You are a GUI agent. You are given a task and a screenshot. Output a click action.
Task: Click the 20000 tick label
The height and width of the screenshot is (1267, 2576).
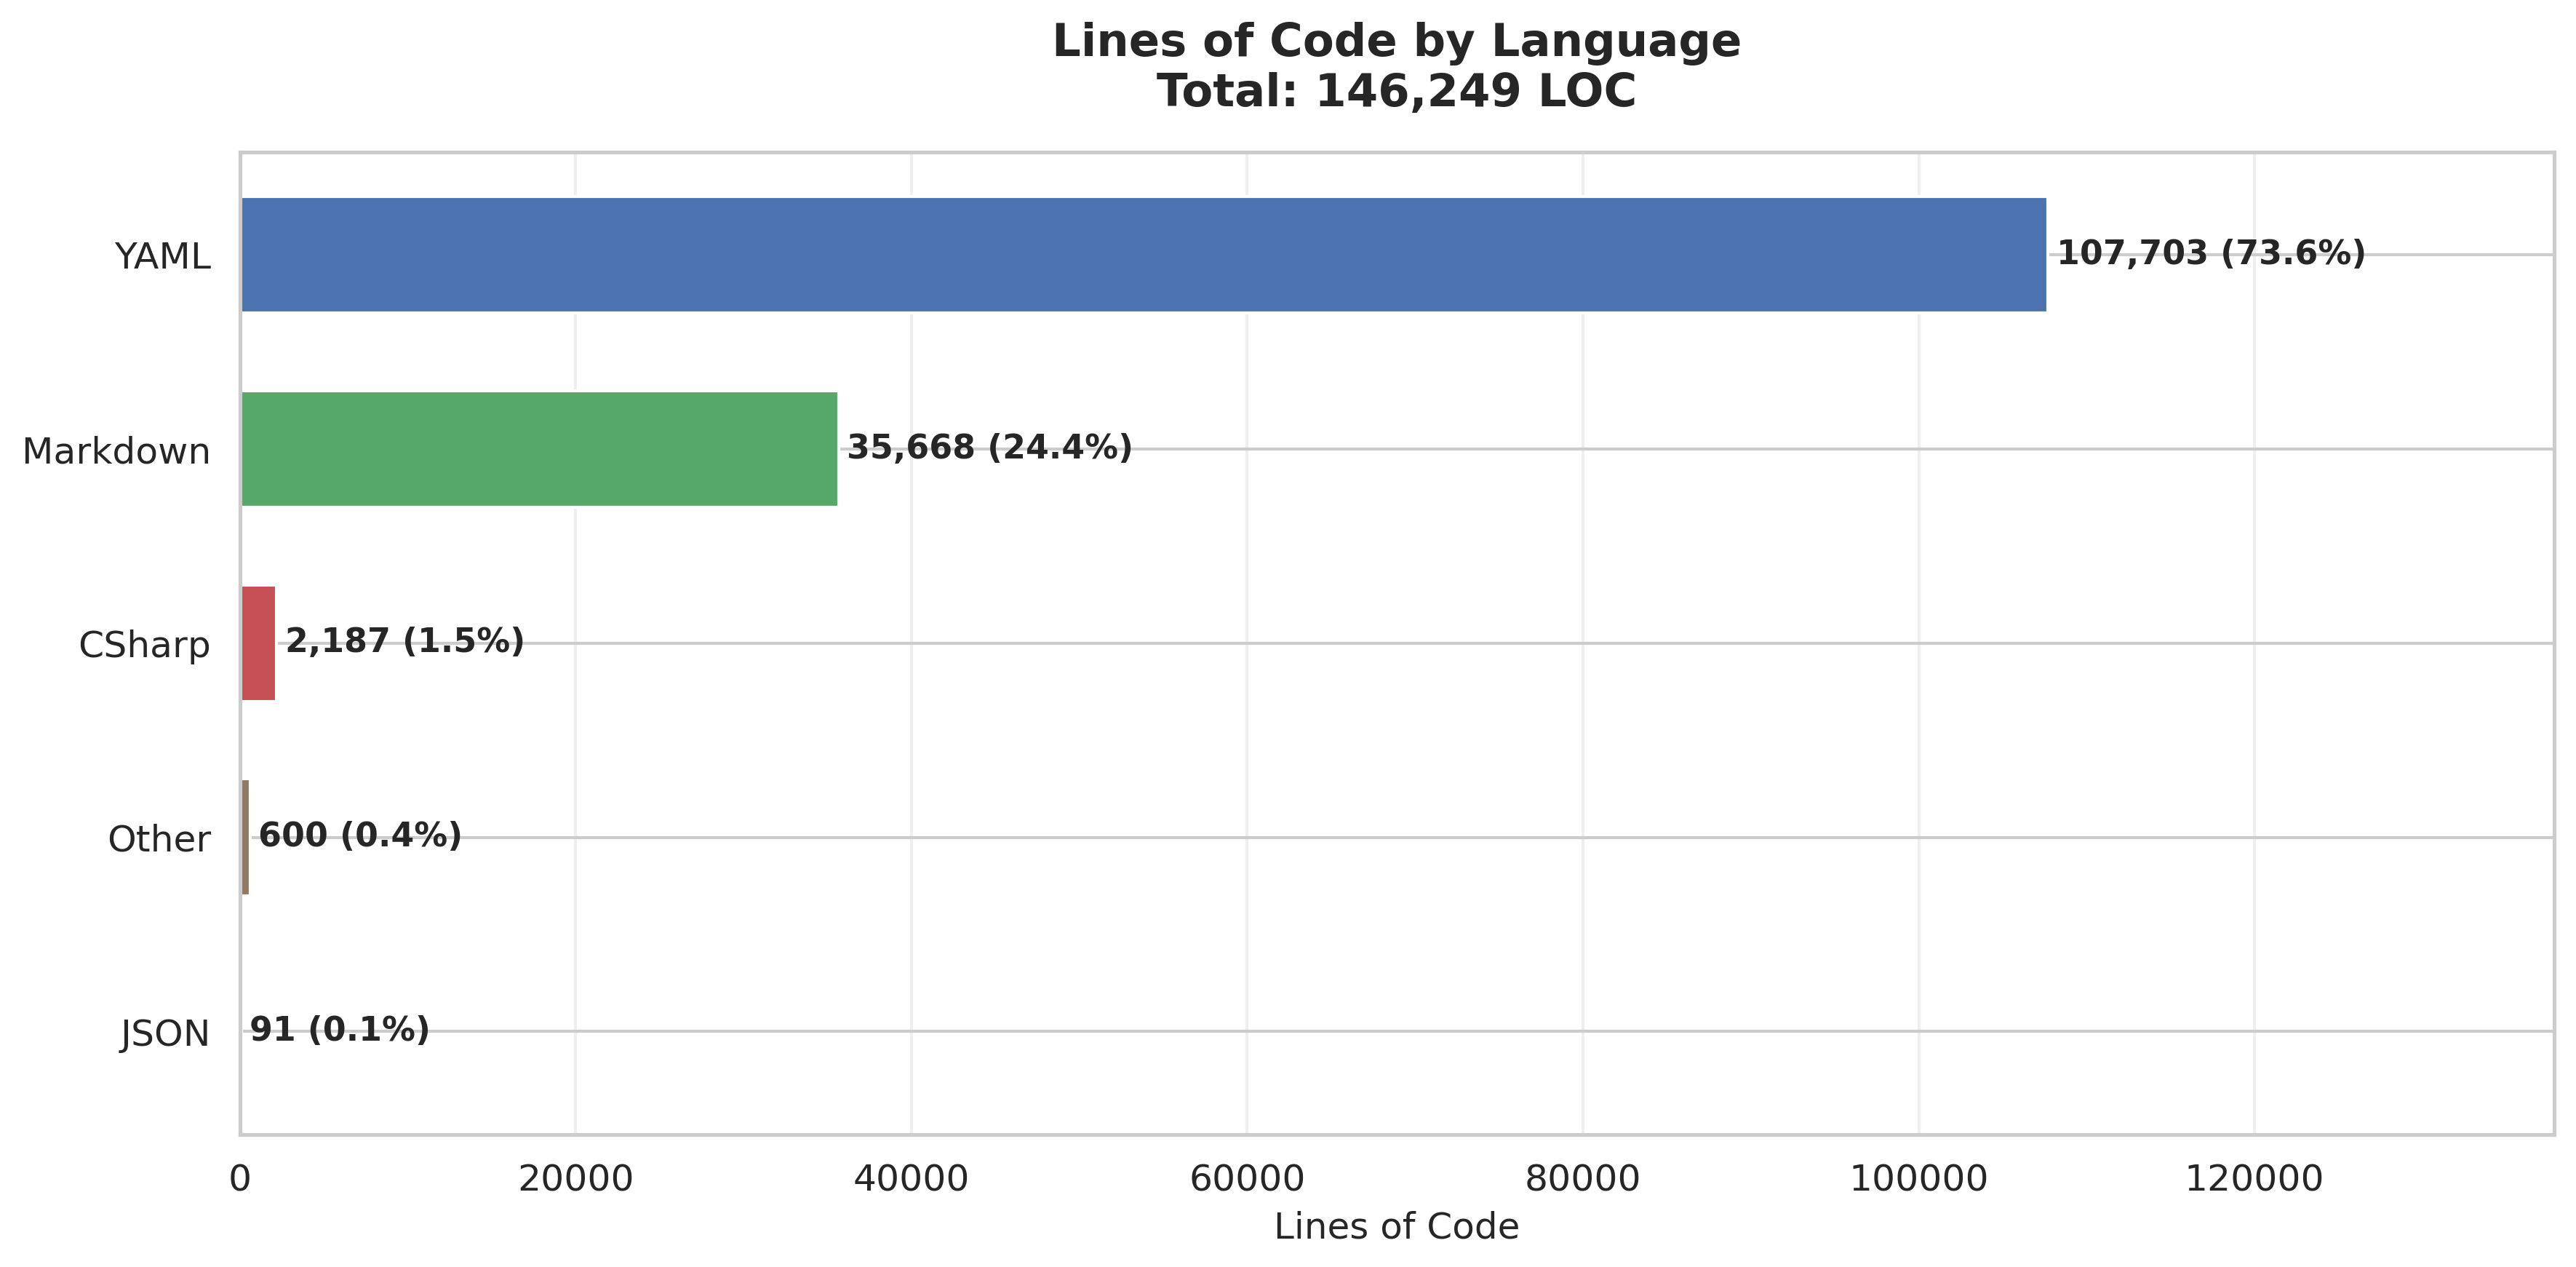pyautogui.click(x=575, y=1179)
